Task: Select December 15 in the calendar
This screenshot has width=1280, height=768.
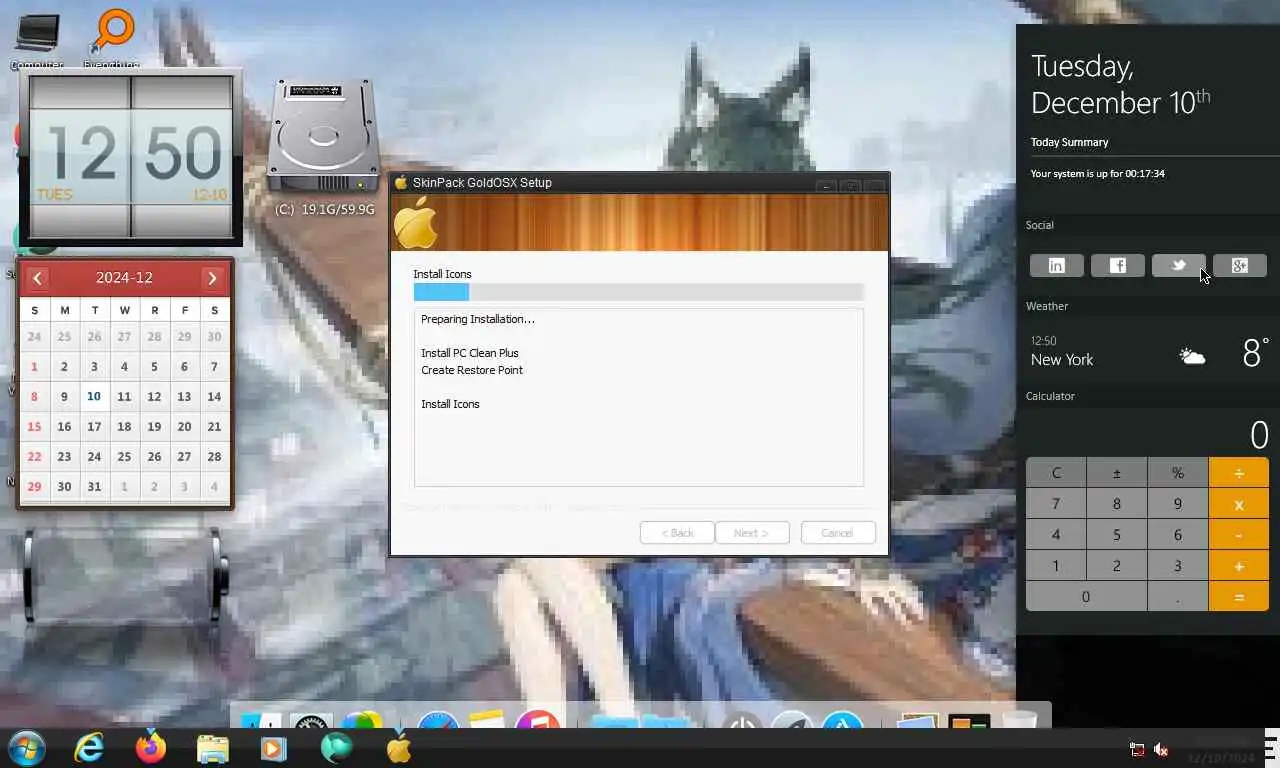Action: pyautogui.click(x=34, y=426)
